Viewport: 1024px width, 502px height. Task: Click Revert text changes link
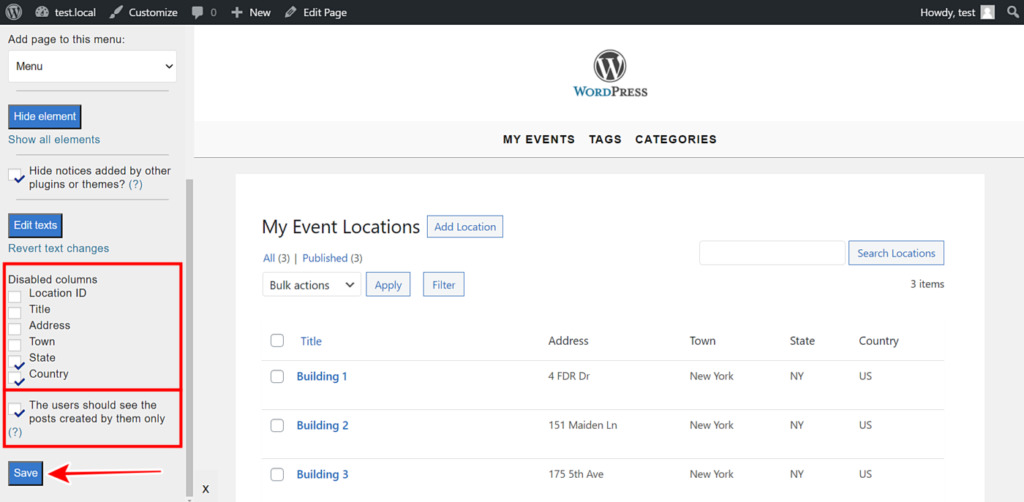(x=59, y=248)
